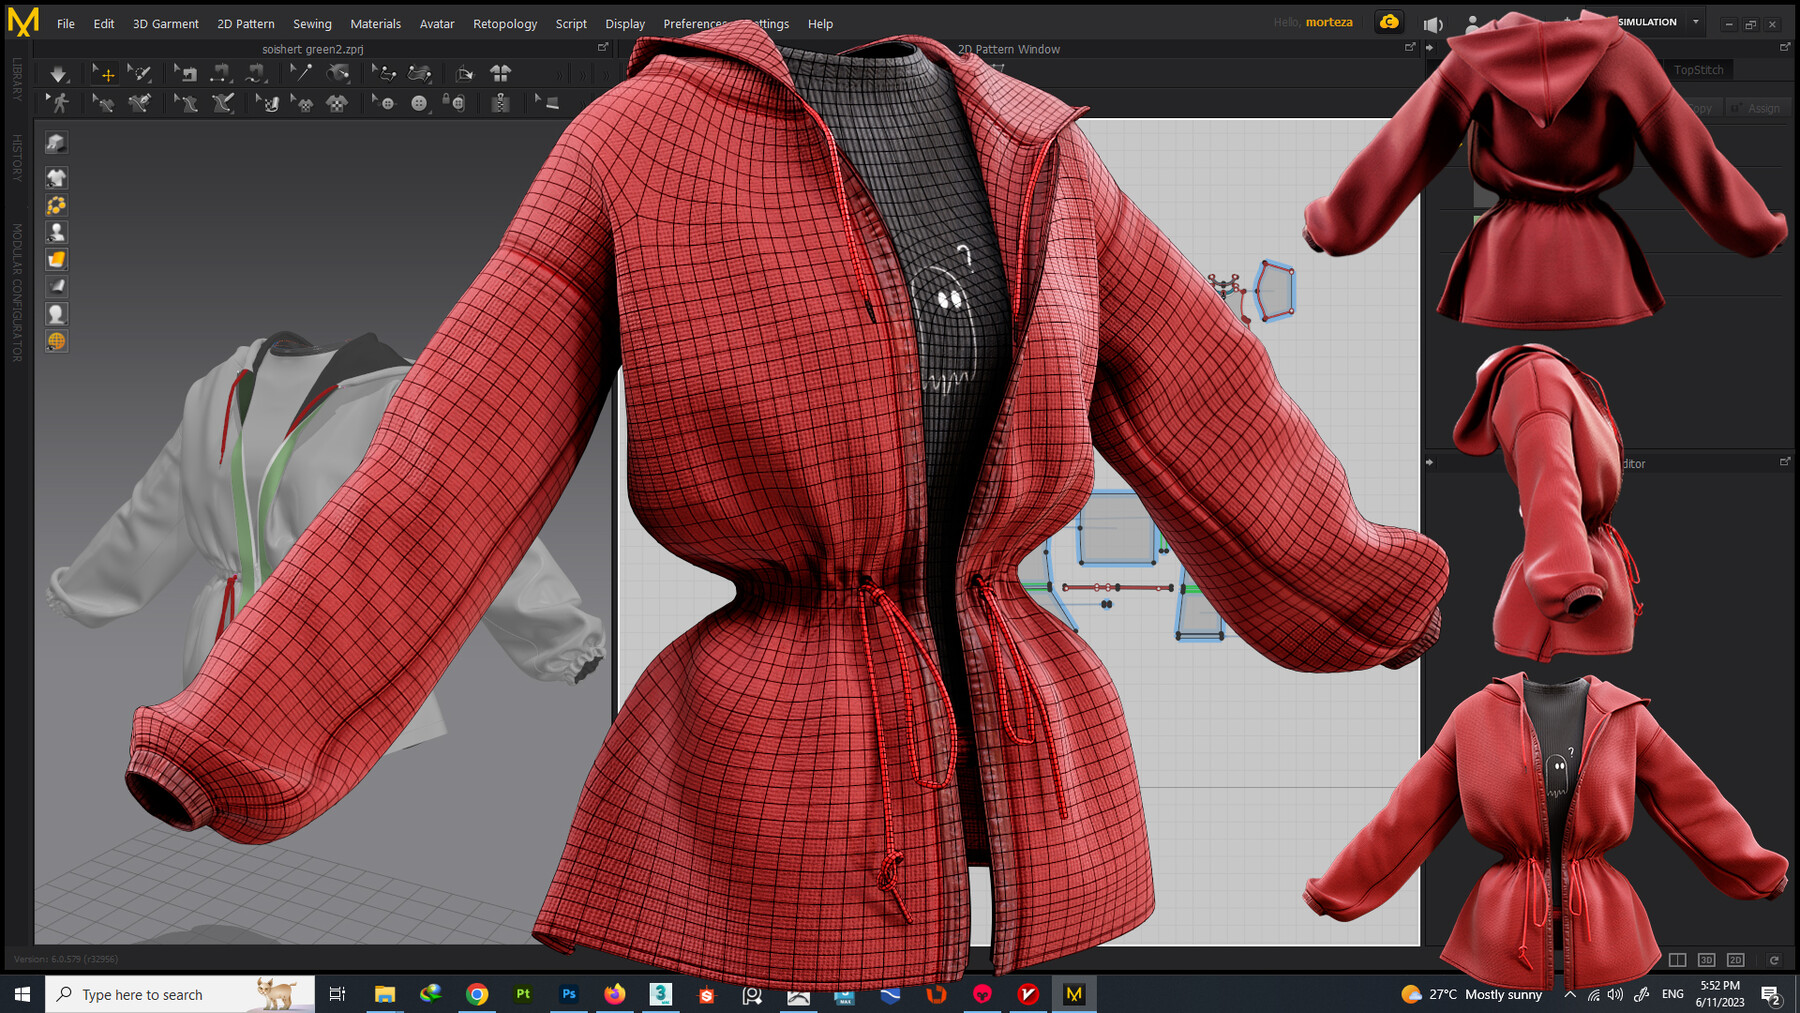Toggle the high-quality render cube display icon

click(56, 143)
